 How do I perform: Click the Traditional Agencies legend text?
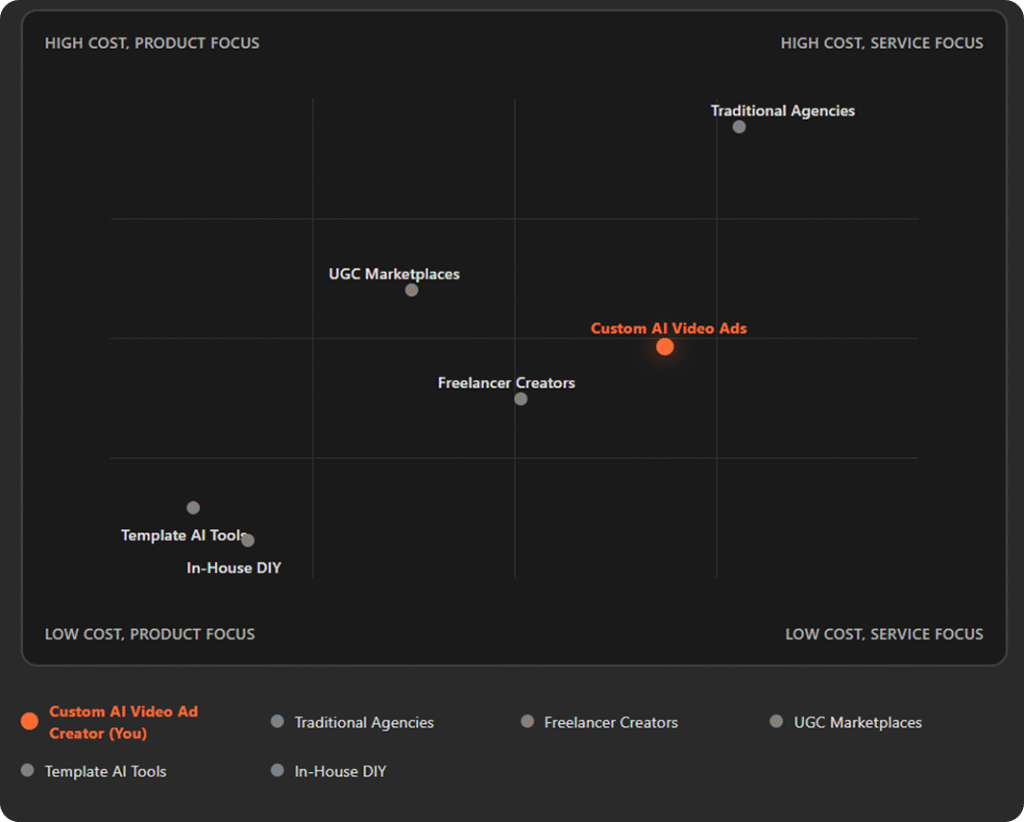click(364, 722)
